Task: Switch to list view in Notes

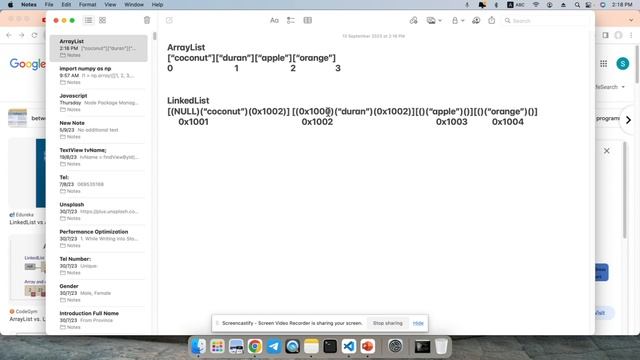Action: coord(88,20)
